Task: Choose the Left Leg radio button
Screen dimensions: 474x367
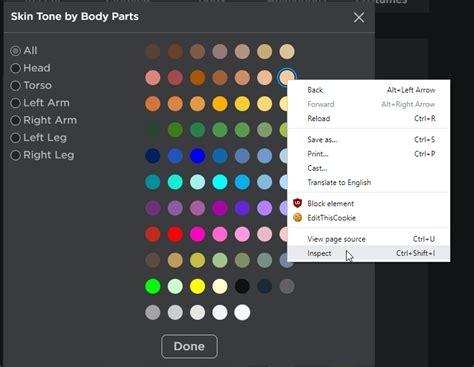Action: 15,137
